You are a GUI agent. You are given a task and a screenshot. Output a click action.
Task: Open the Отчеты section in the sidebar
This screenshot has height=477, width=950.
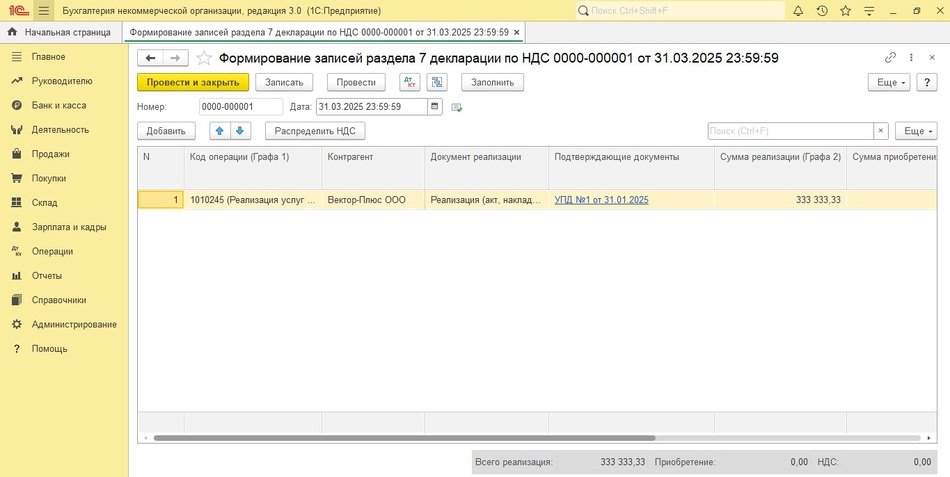46,275
